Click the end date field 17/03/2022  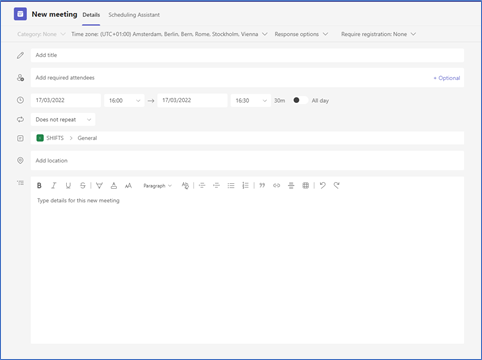(x=192, y=100)
